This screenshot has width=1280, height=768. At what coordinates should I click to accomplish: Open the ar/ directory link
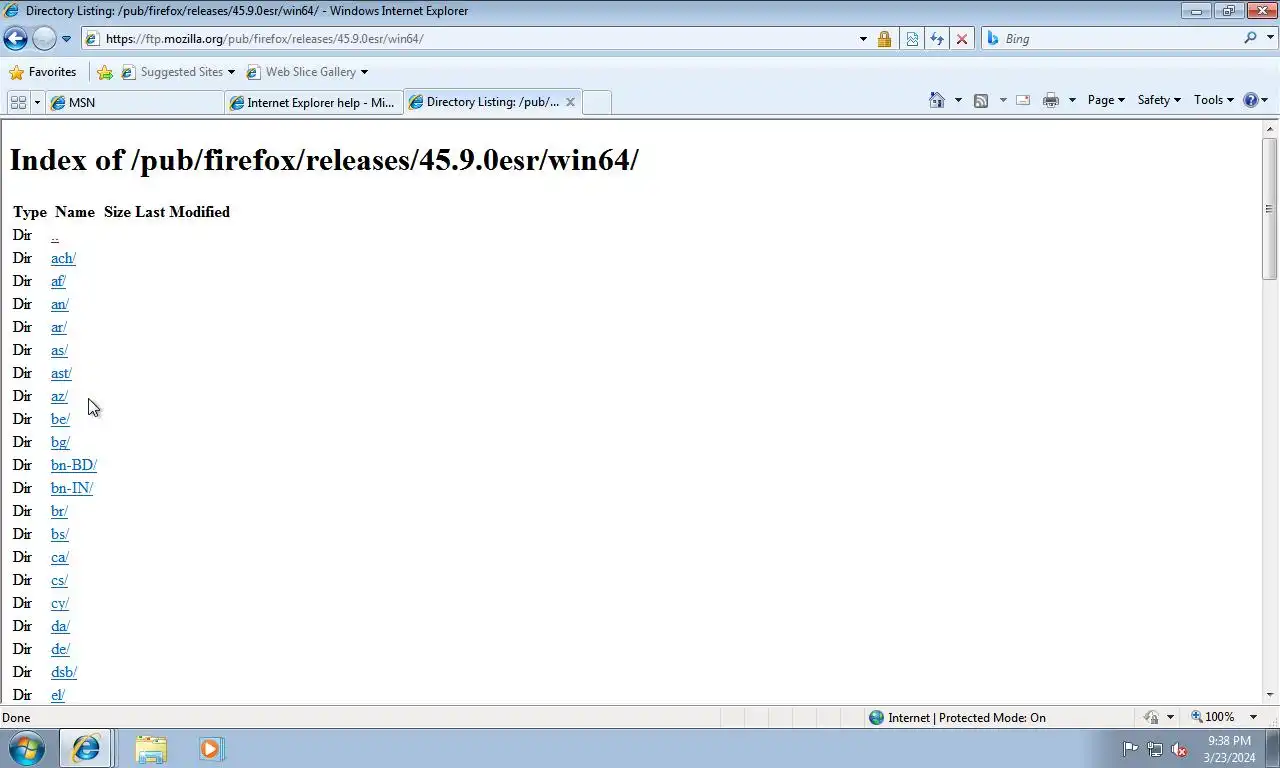(x=59, y=327)
